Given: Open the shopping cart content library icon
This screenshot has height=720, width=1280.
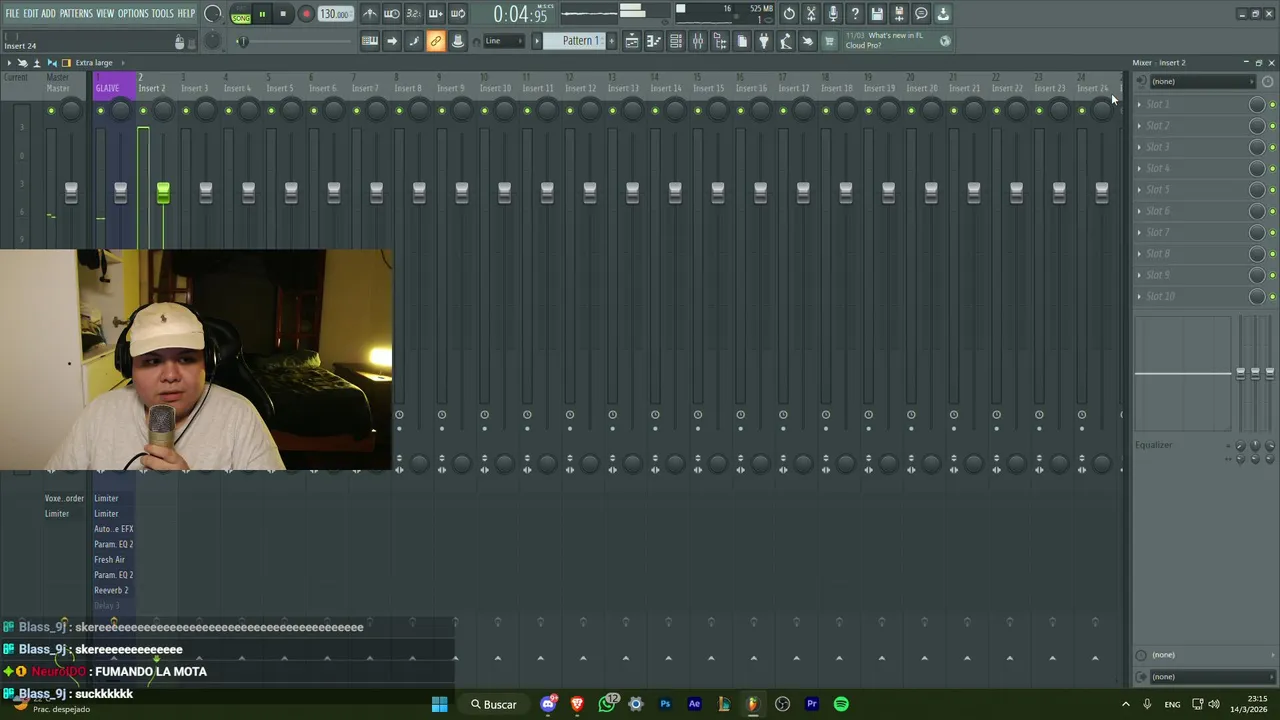Looking at the screenshot, I should (829, 41).
